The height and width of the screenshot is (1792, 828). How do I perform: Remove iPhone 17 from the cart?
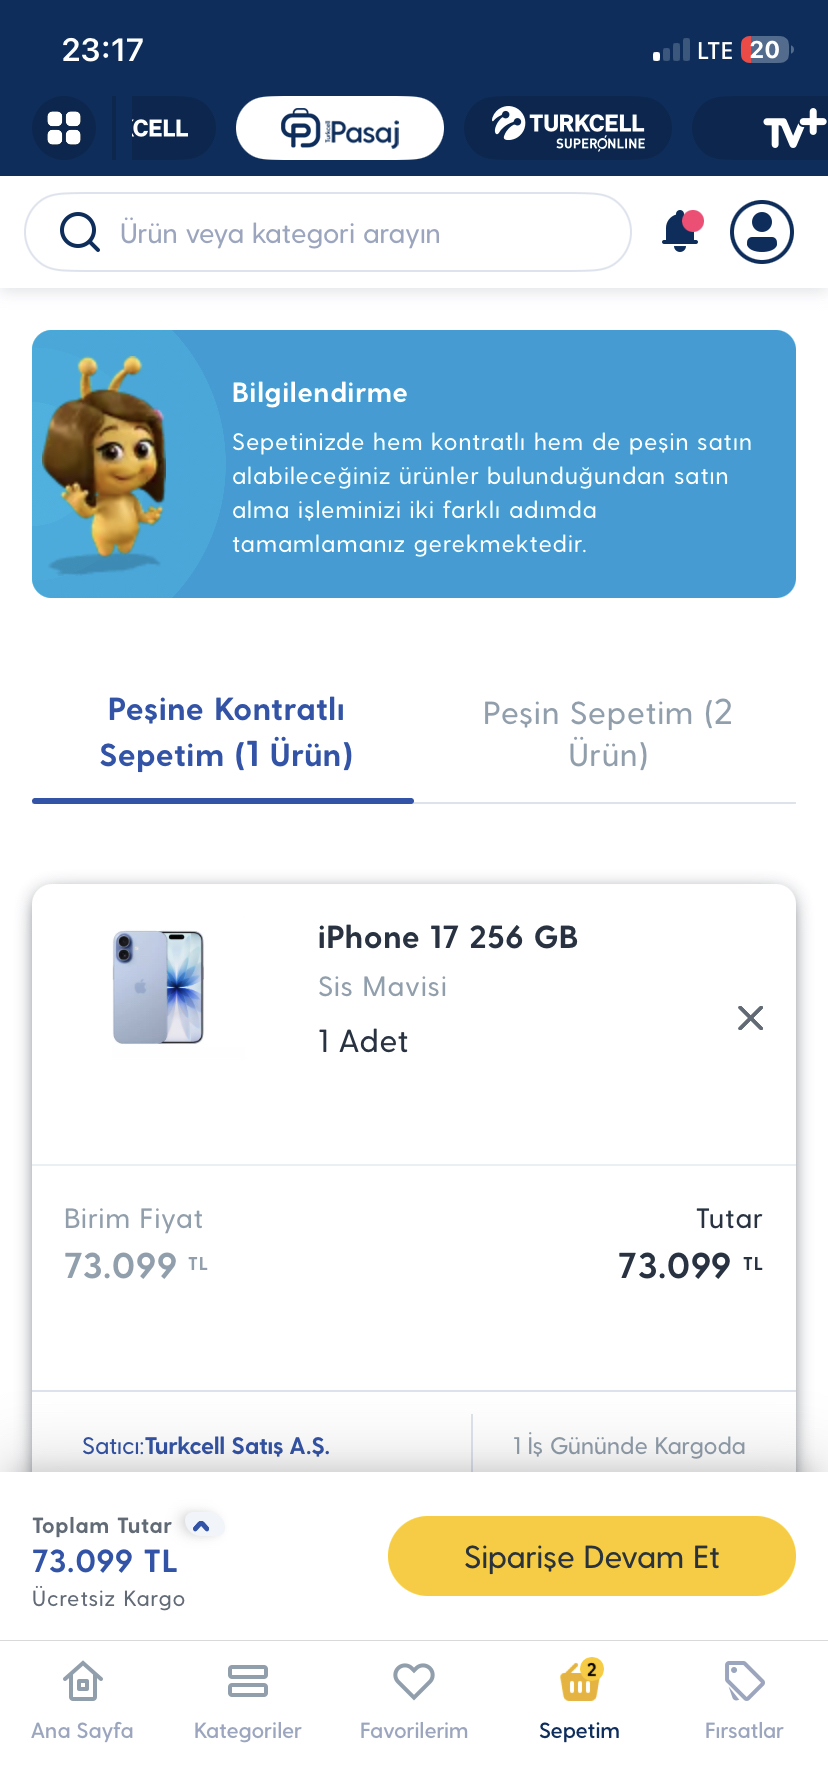coord(750,1018)
